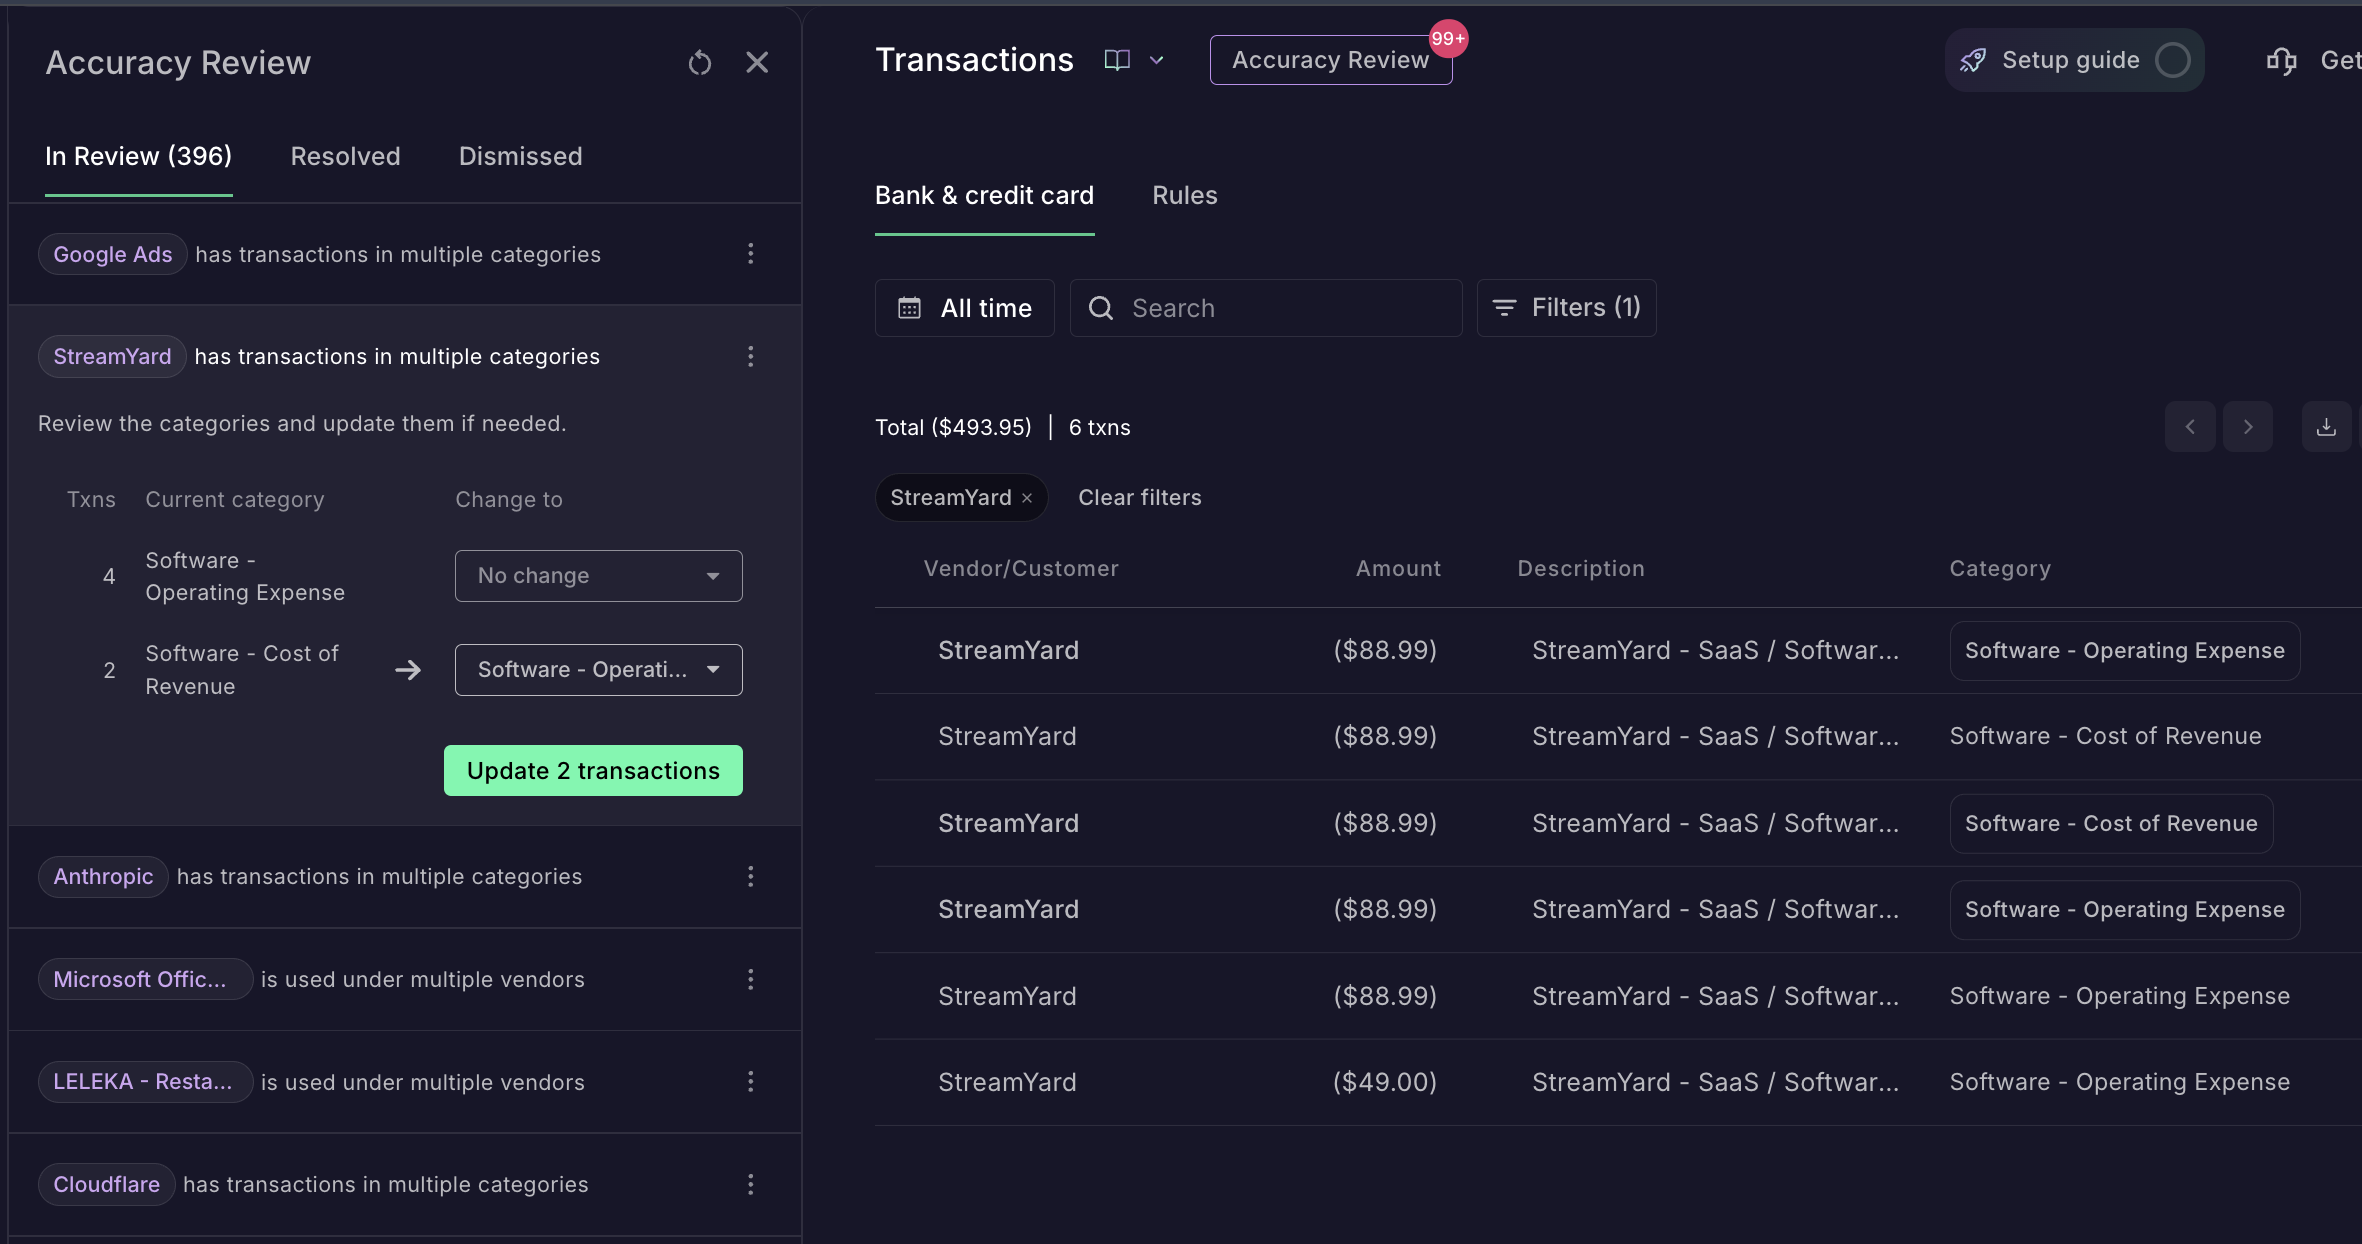2362x1244 pixels.
Task: Click the book icon next to Transactions
Action: pos(1117,60)
